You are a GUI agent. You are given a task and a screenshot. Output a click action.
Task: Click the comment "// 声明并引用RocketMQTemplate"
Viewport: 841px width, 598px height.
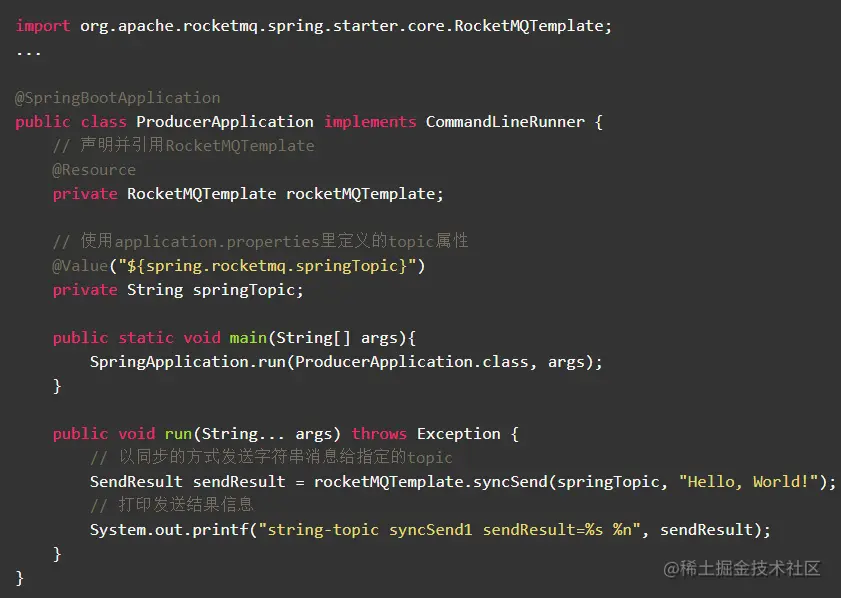click(x=183, y=145)
